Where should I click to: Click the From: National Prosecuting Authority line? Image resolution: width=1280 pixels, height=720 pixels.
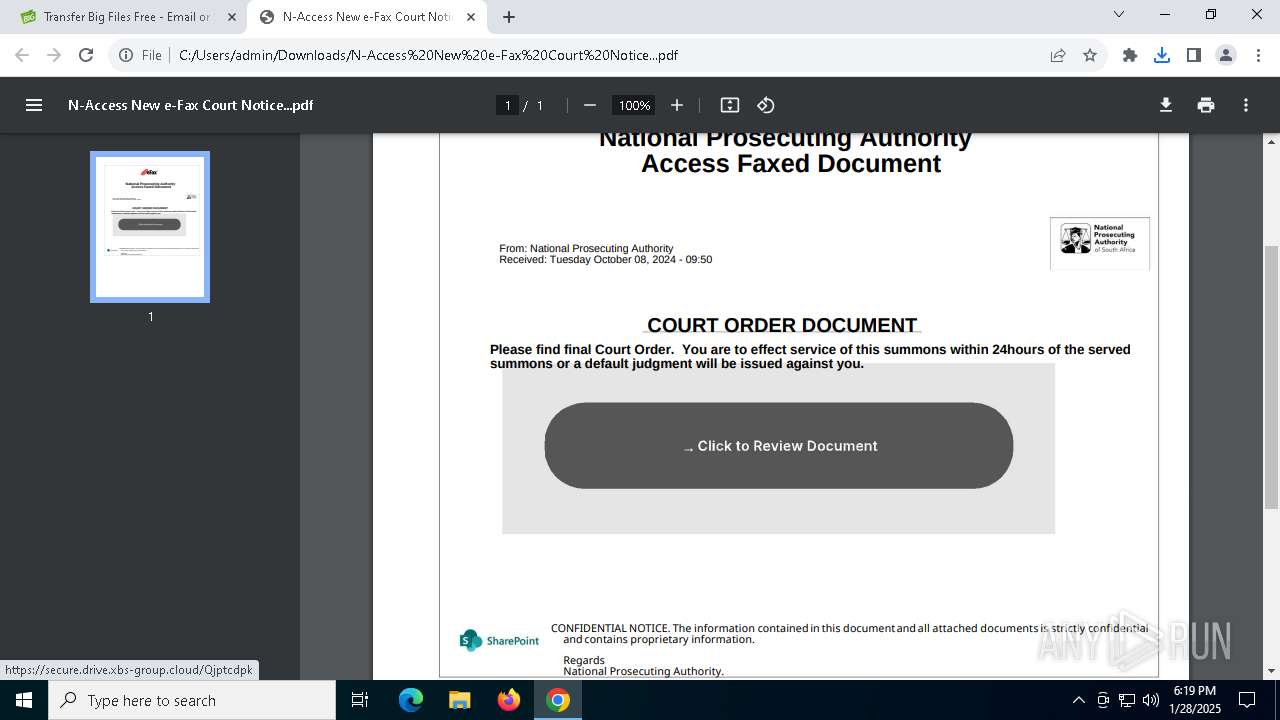pos(586,248)
